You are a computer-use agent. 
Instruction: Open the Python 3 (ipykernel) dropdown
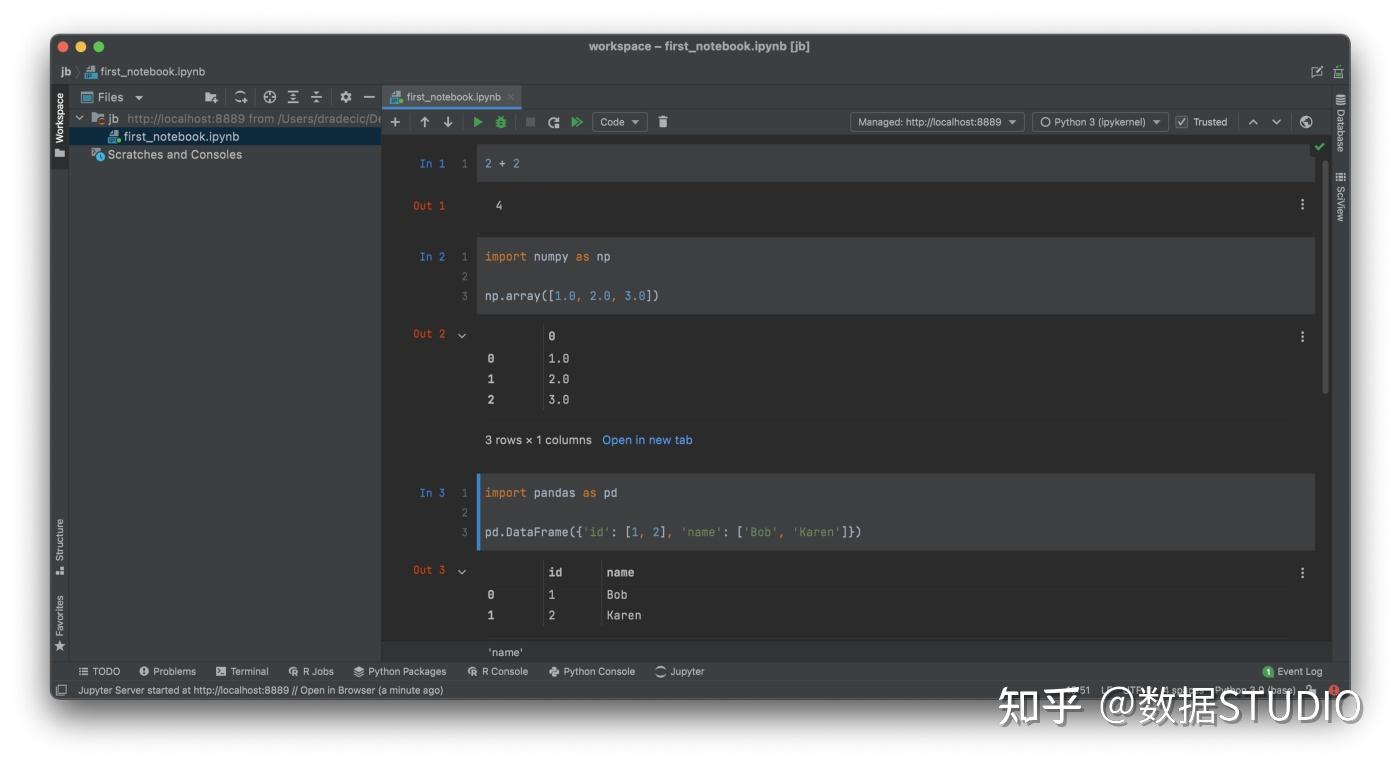point(1100,121)
